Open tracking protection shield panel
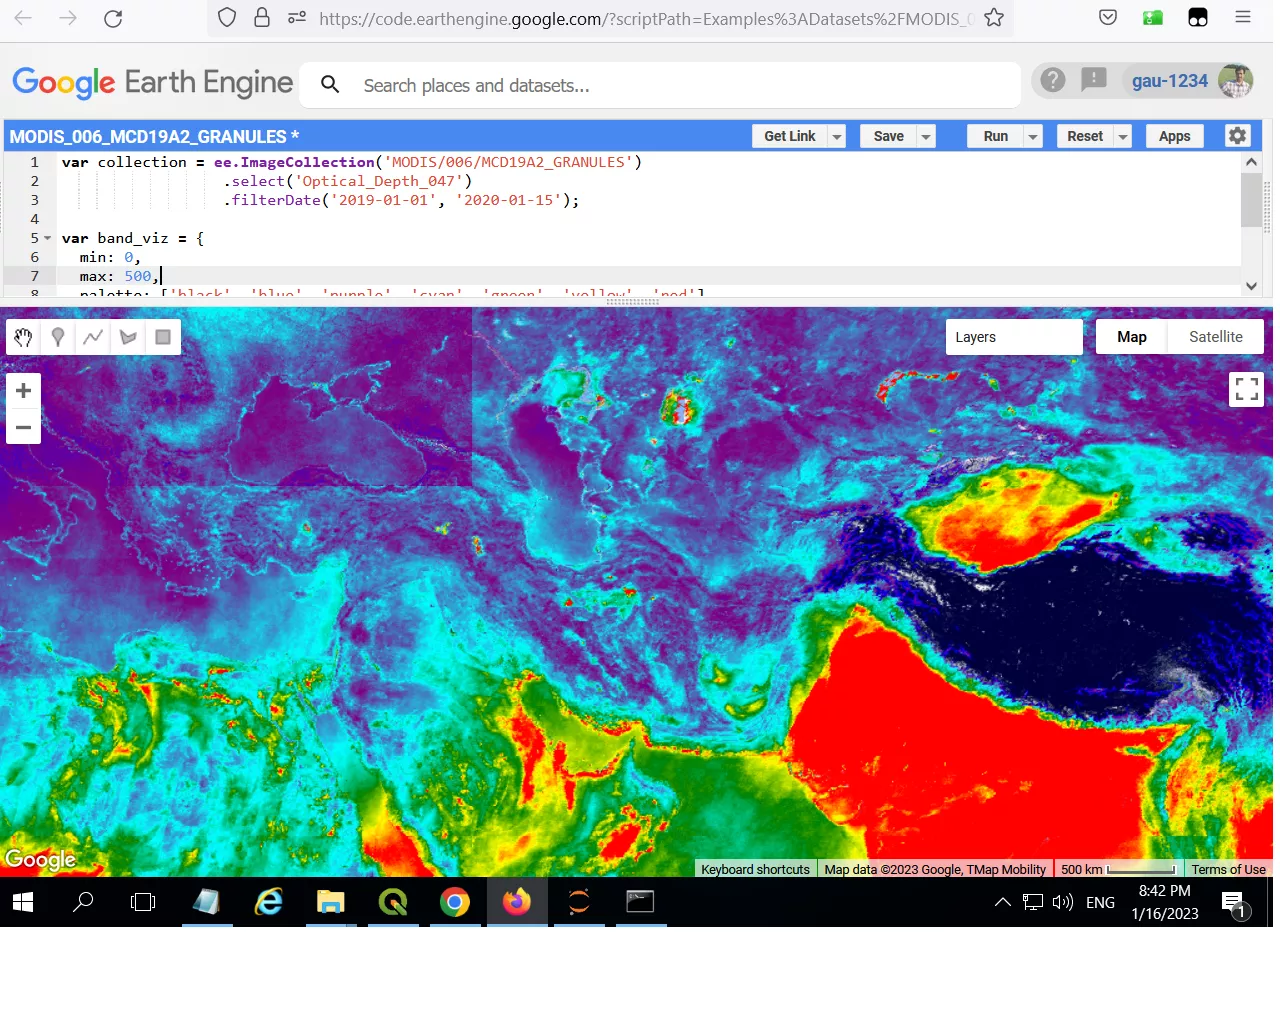 227,18
